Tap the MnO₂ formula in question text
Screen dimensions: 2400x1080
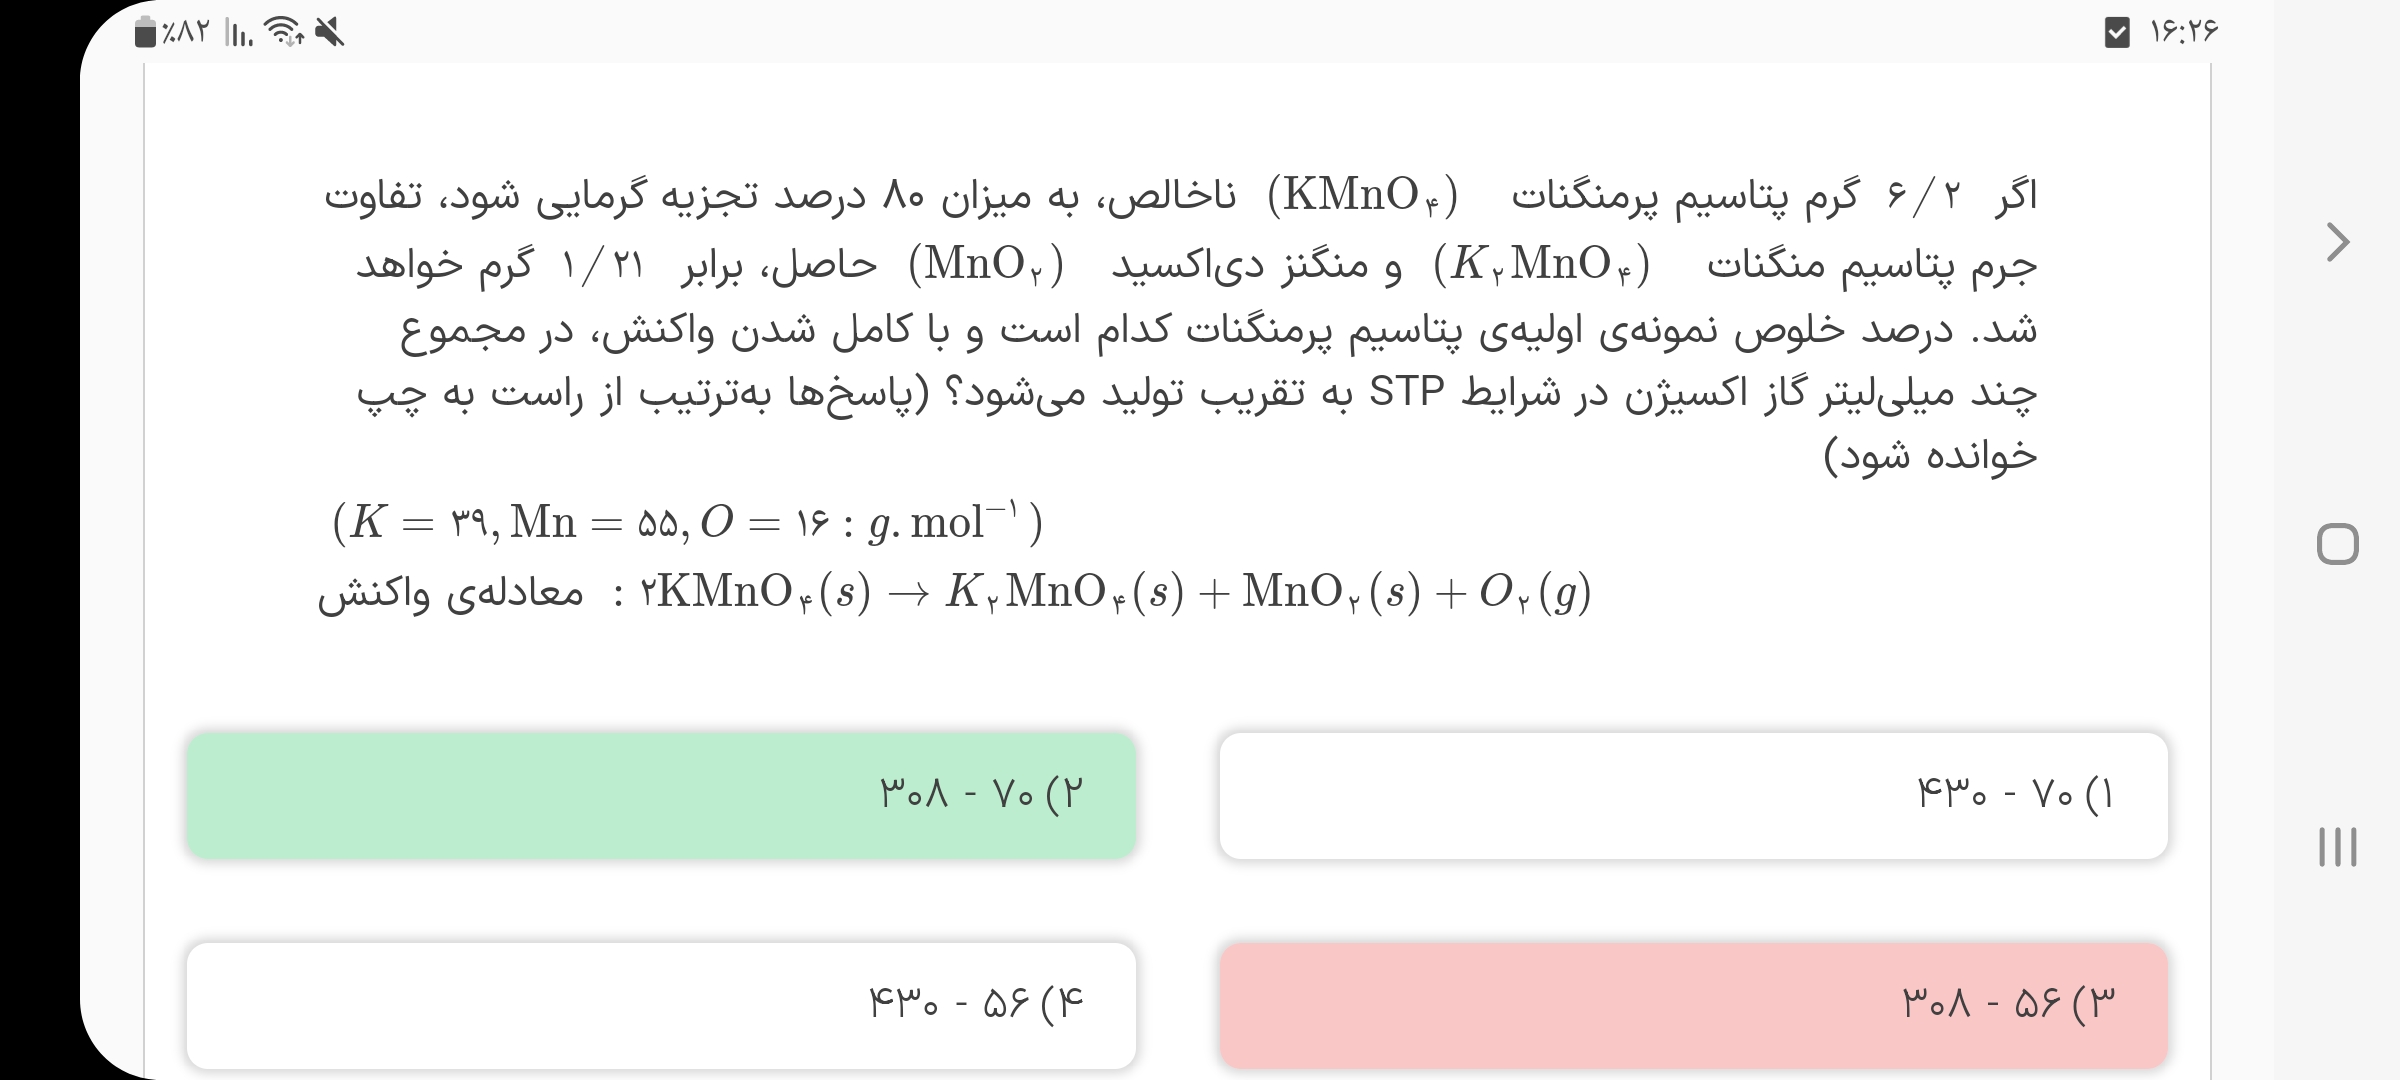pos(986,265)
